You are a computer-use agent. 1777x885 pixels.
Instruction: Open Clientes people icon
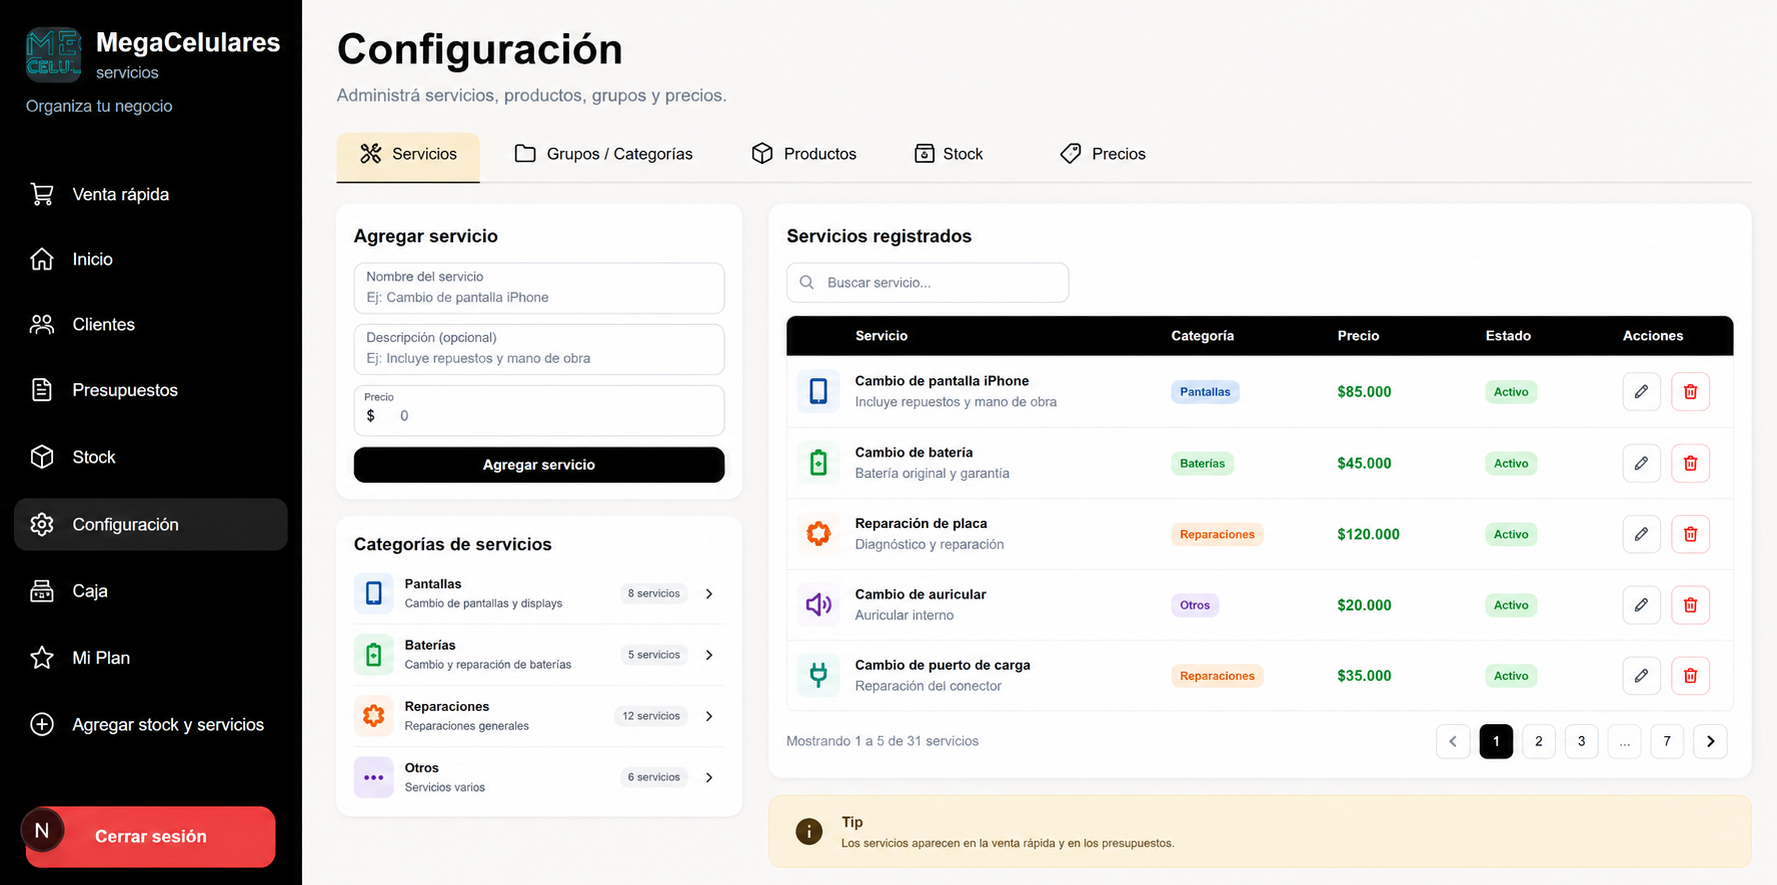(42, 324)
